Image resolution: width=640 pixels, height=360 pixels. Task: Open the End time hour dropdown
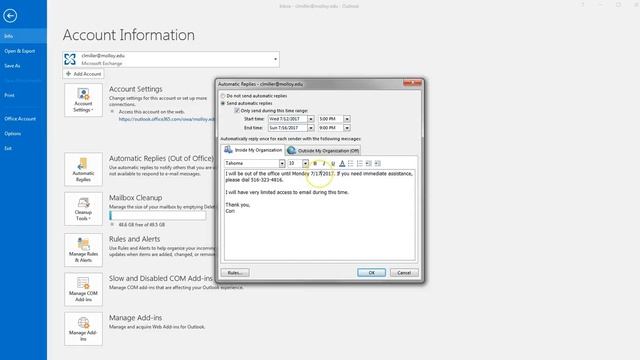347,128
